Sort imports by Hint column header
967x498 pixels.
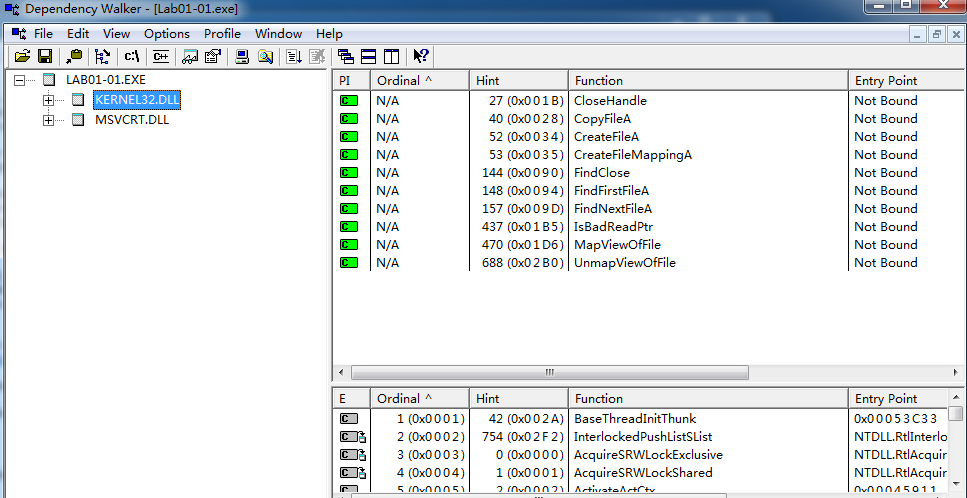coord(519,81)
